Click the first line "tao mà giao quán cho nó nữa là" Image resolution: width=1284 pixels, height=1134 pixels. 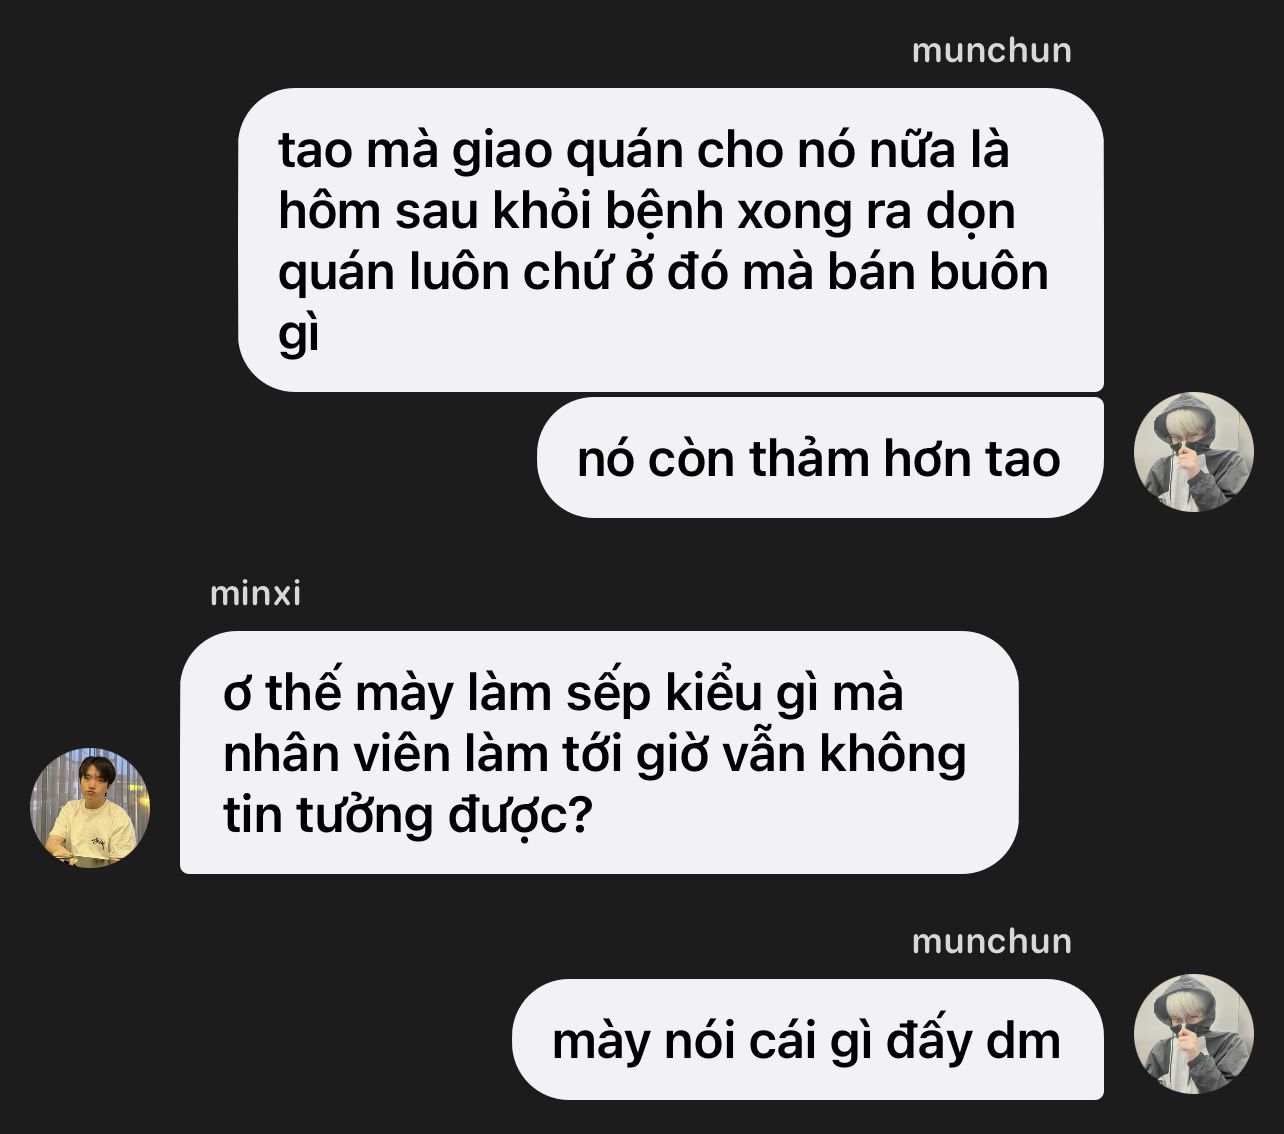(644, 150)
